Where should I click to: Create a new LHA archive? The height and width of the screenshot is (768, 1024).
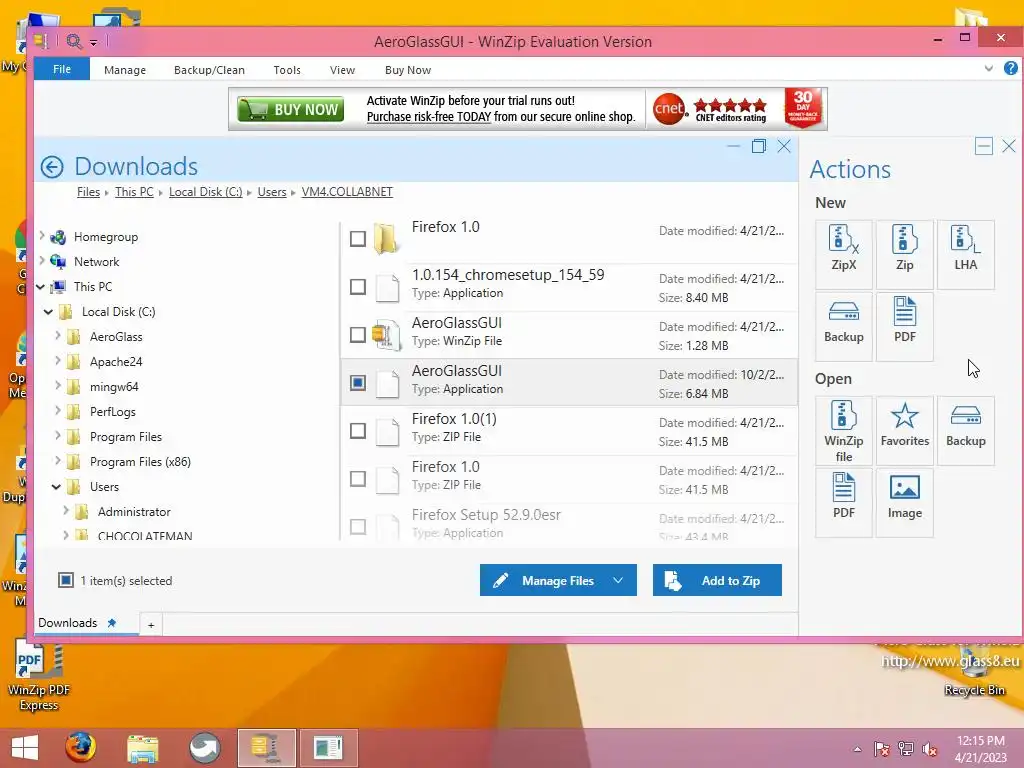pyautogui.click(x=965, y=255)
